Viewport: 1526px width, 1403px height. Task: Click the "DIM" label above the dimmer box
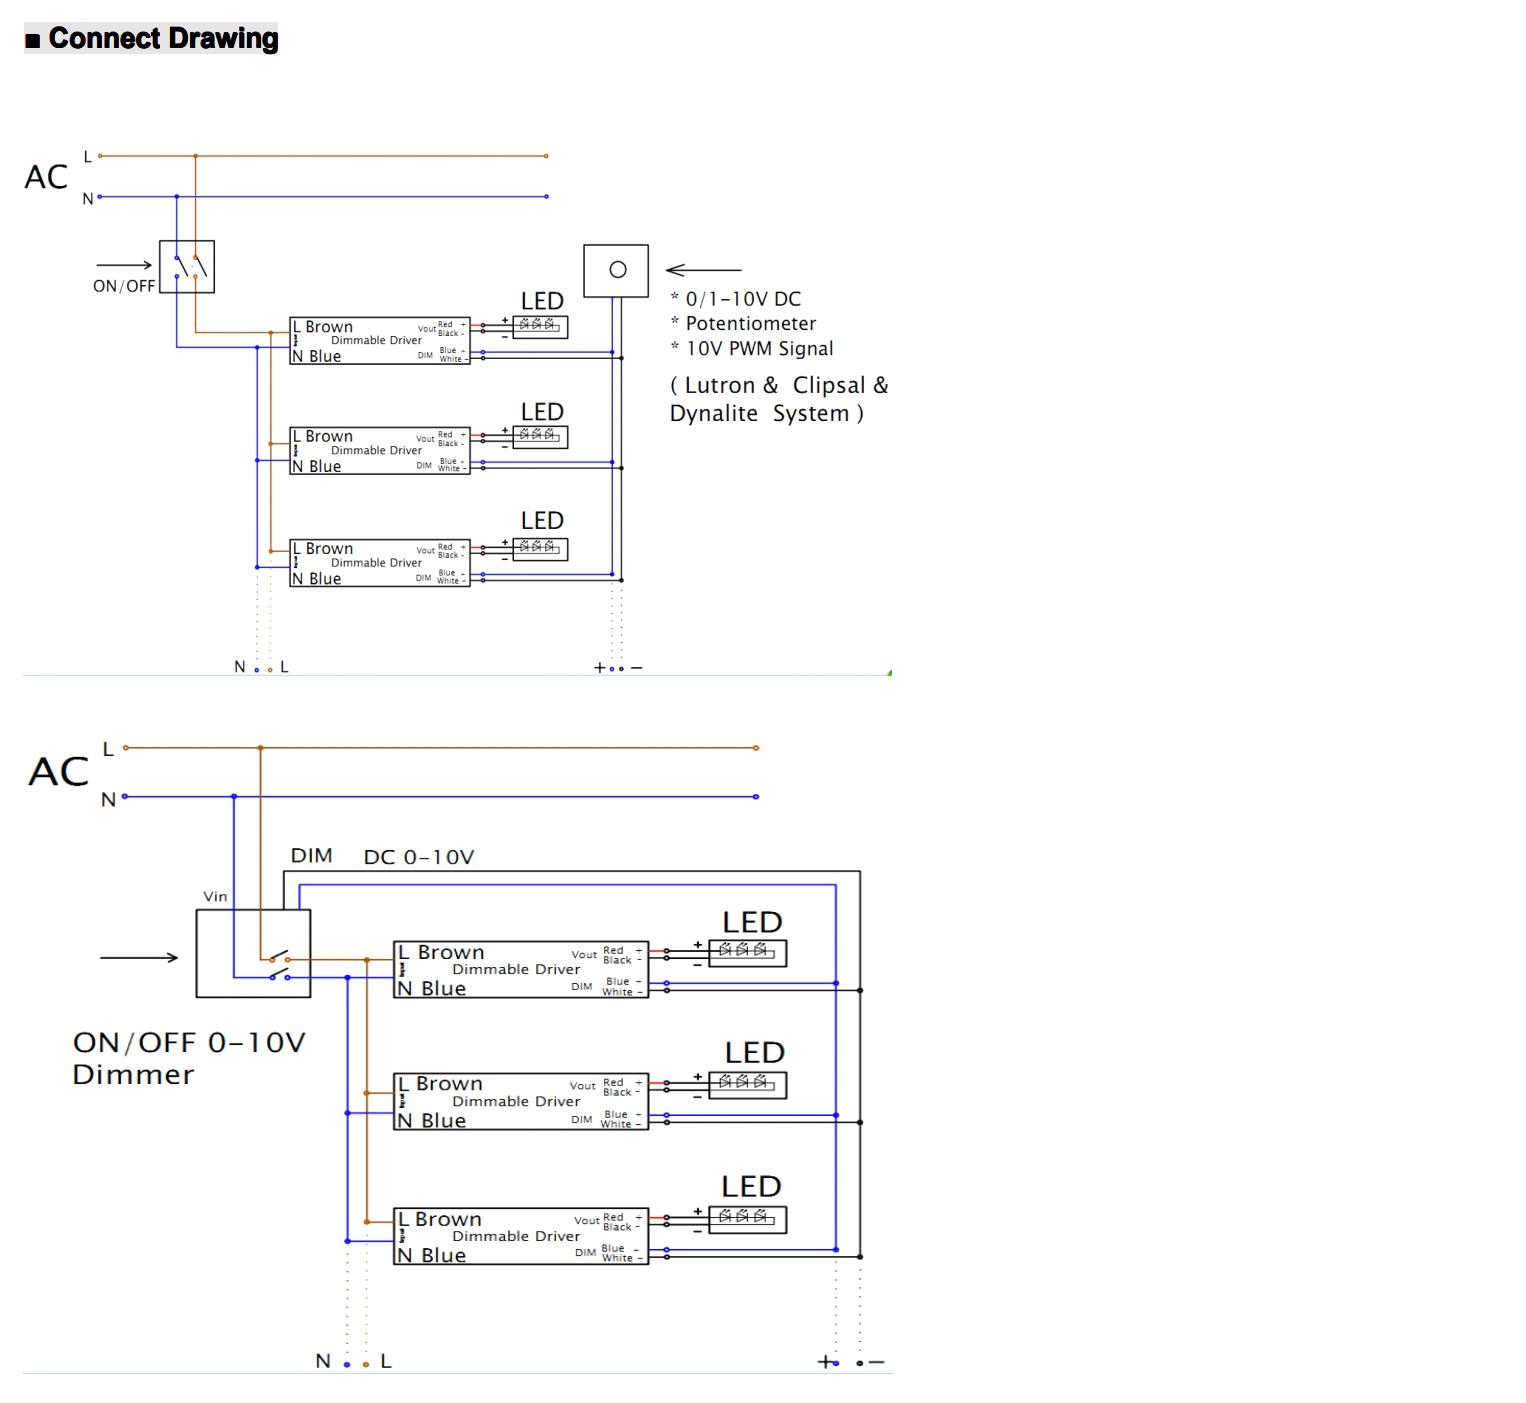312,856
